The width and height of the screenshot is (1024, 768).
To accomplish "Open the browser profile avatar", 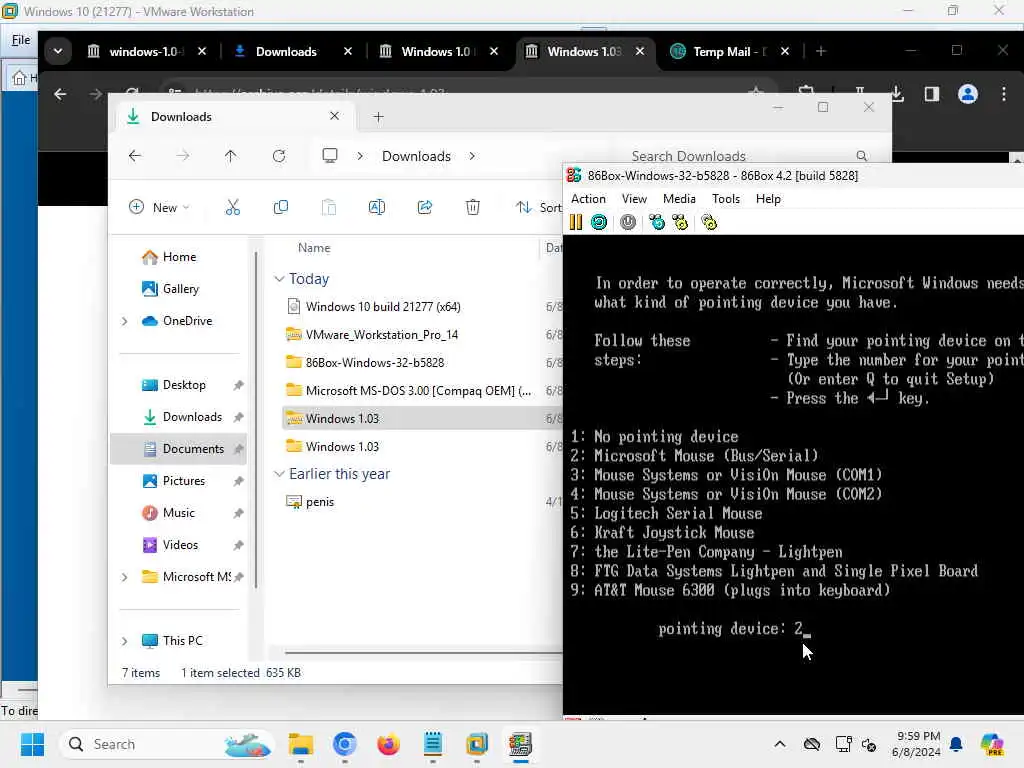I will 968,95.
